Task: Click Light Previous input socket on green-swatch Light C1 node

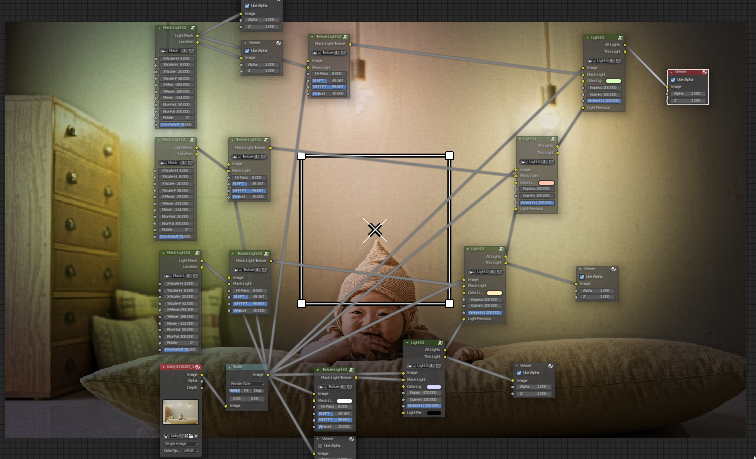Action: [583, 108]
